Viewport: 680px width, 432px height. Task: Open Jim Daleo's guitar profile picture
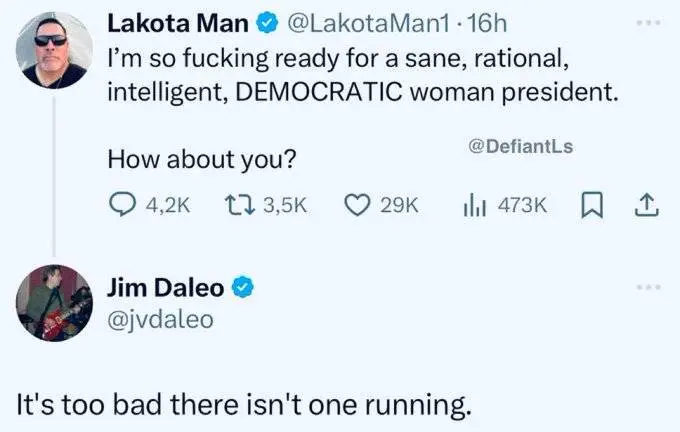56,303
